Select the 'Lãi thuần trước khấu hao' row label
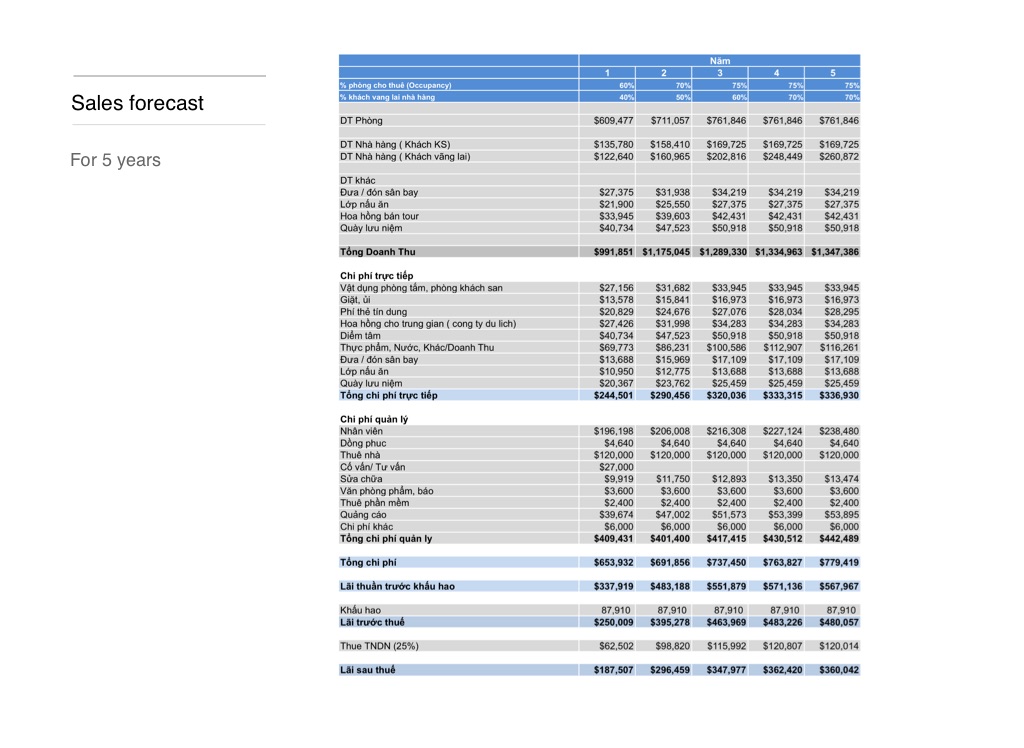Screen dimensions: 1024x748 pos(396,586)
